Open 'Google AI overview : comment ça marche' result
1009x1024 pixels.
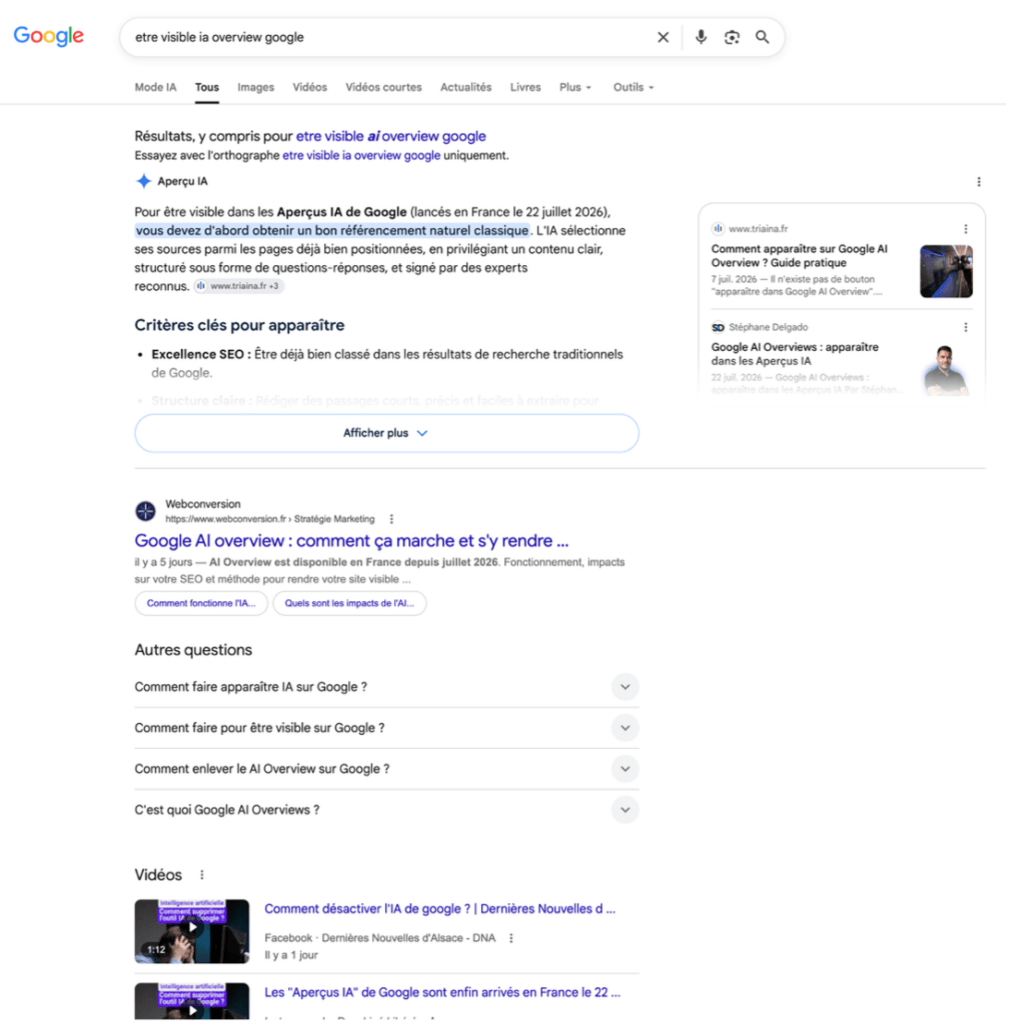tap(353, 541)
